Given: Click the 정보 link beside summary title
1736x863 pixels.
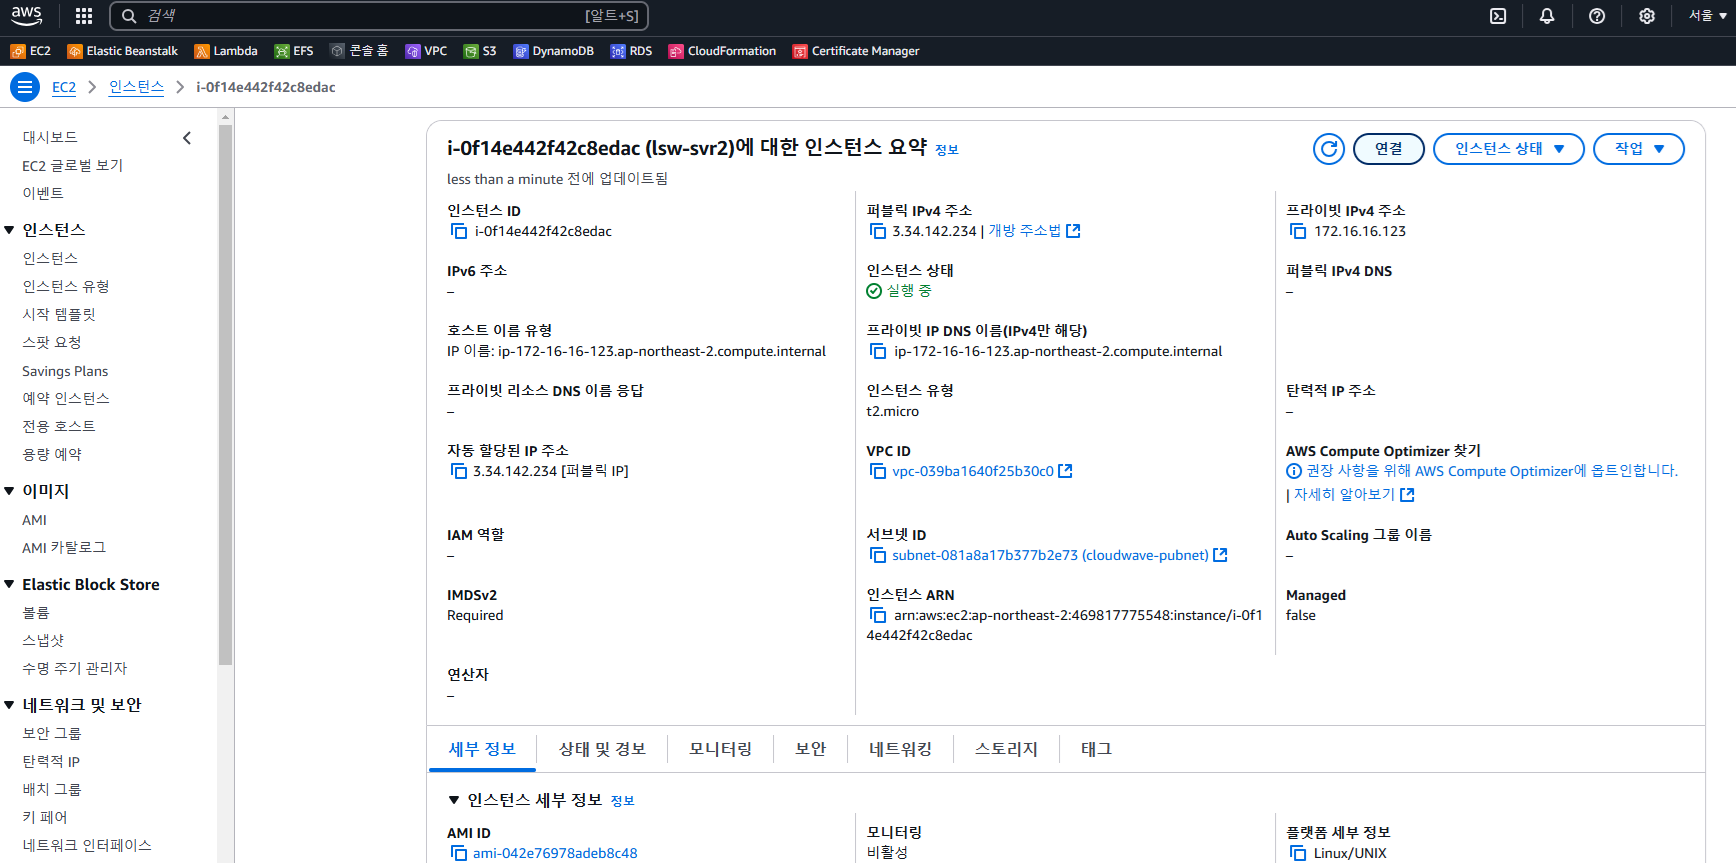Looking at the screenshot, I should (x=947, y=150).
